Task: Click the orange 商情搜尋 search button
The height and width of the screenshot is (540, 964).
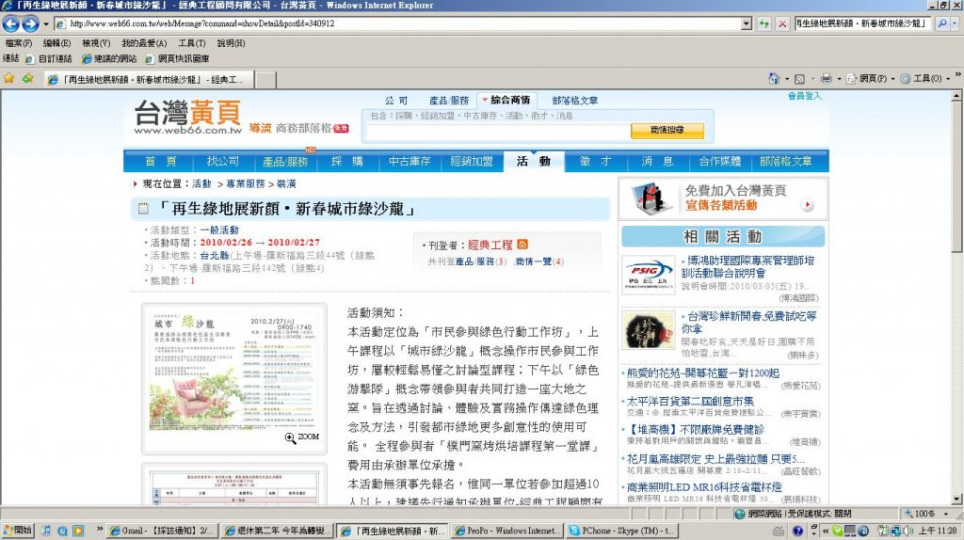Action: pyautogui.click(x=667, y=130)
